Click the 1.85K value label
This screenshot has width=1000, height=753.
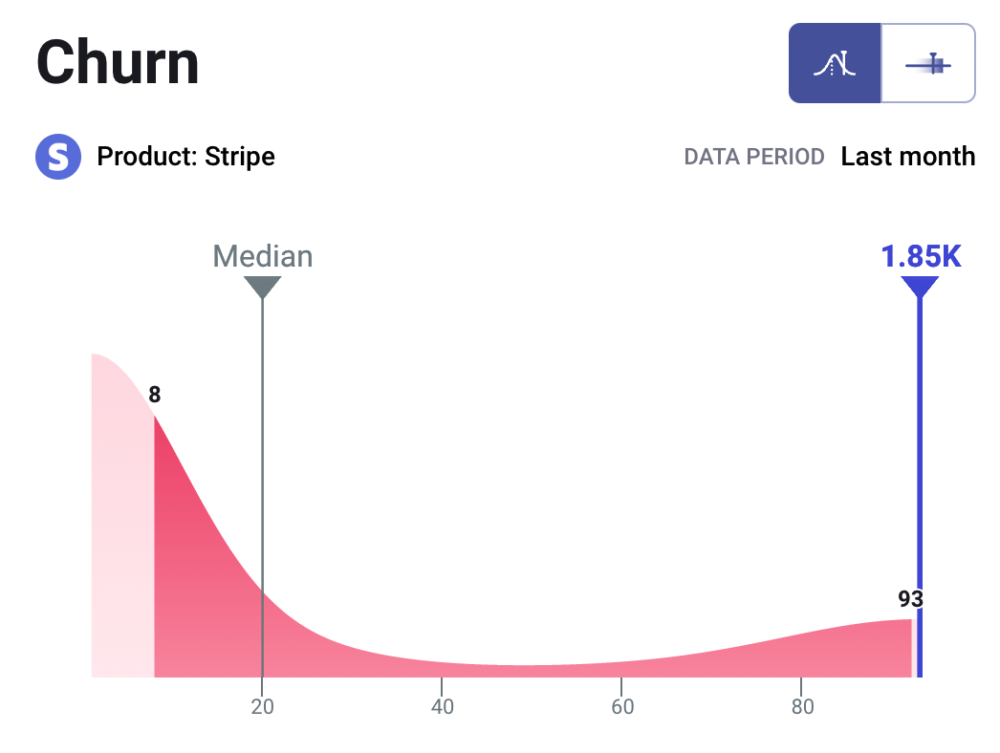[x=920, y=257]
